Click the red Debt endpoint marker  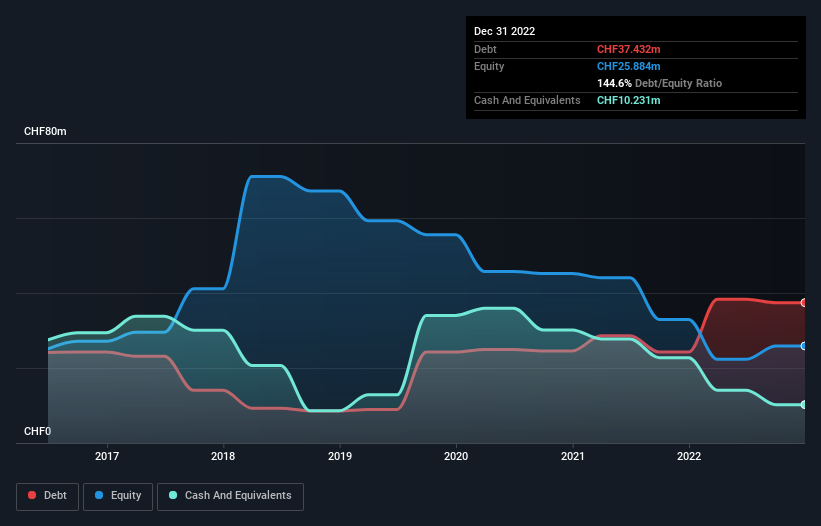pyautogui.click(x=804, y=303)
